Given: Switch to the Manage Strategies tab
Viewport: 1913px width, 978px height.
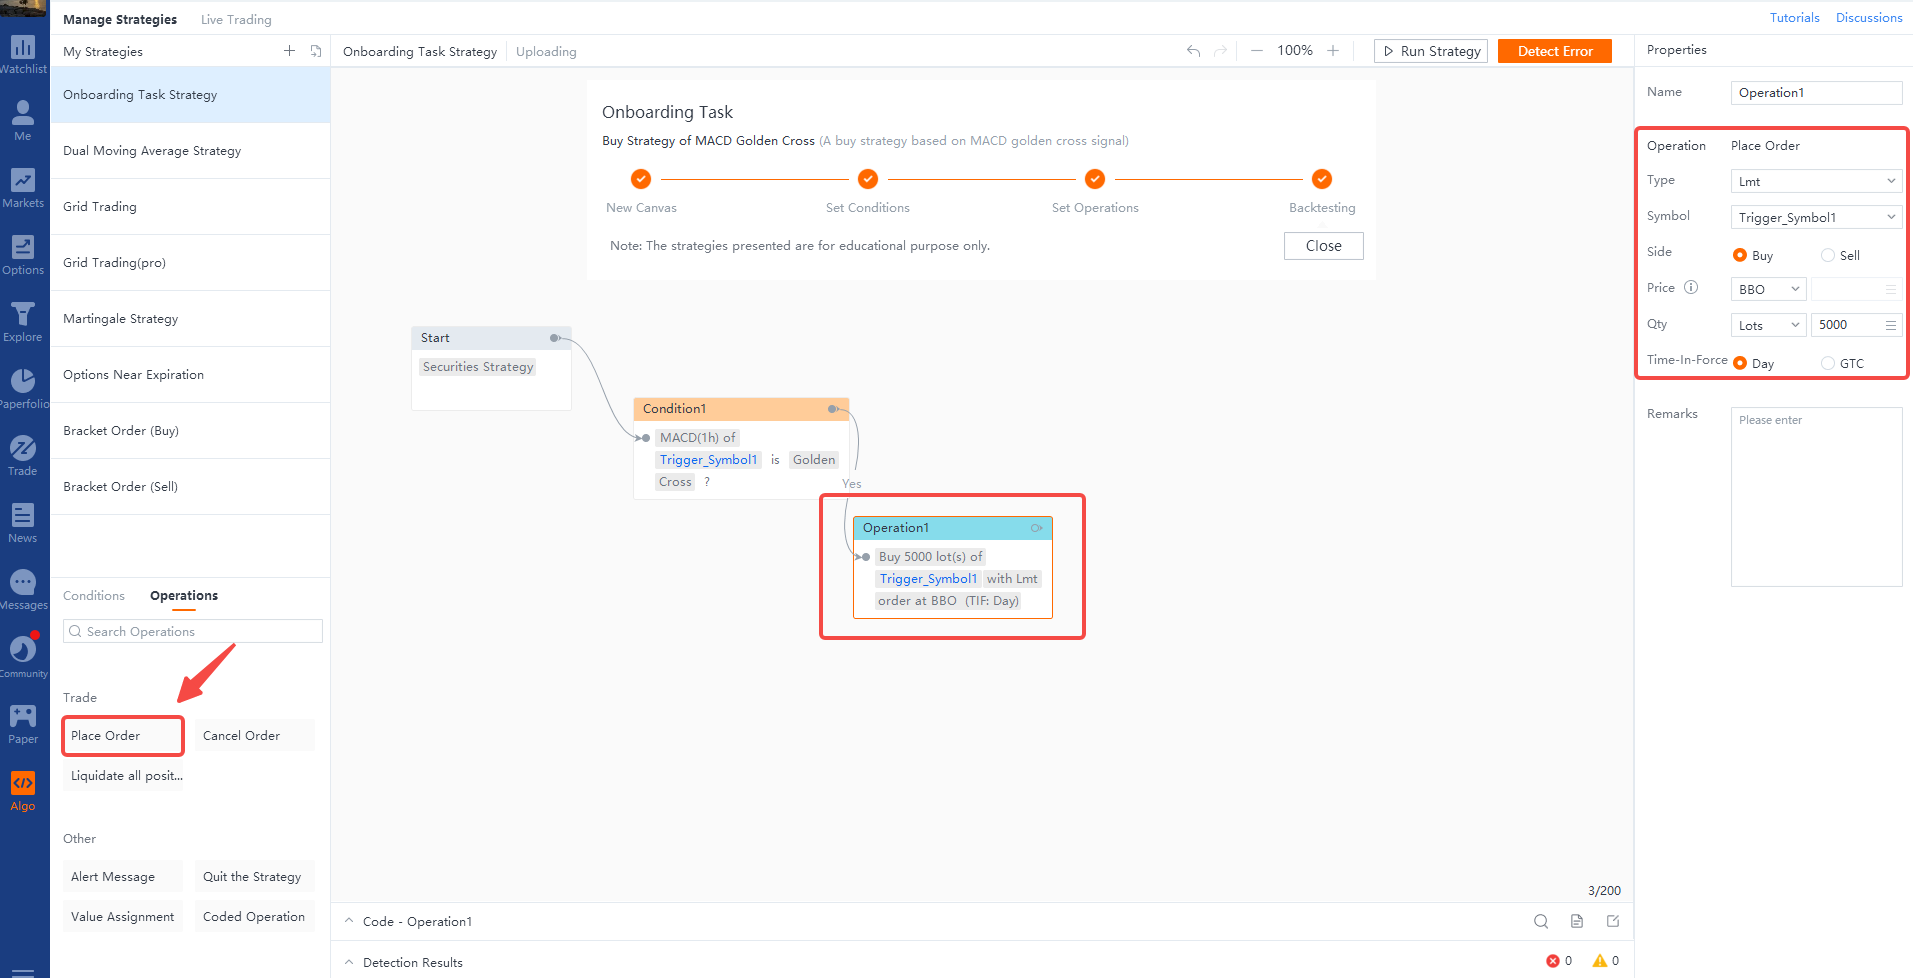Looking at the screenshot, I should point(120,19).
